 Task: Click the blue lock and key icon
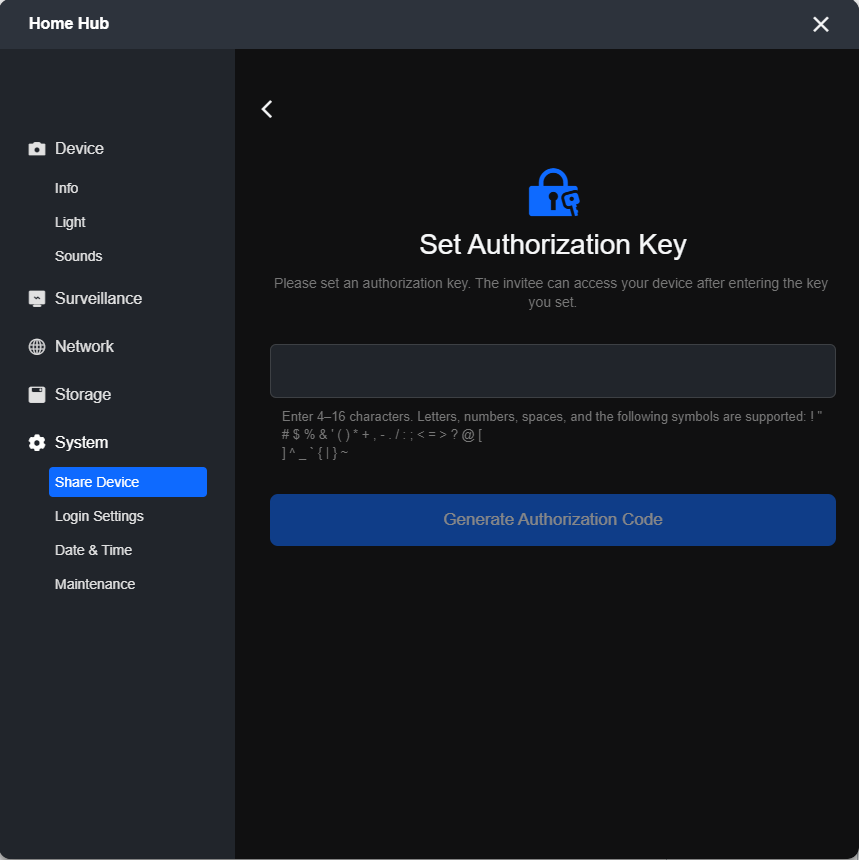click(553, 193)
